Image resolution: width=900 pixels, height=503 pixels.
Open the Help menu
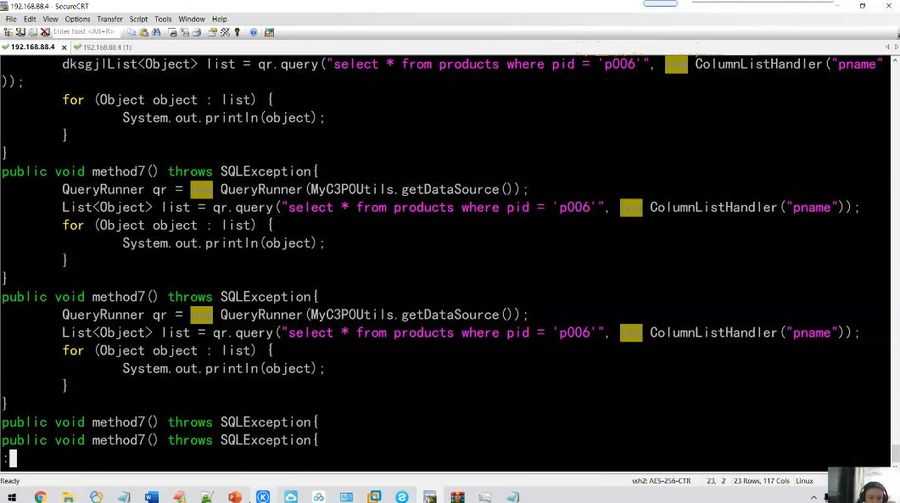(219, 19)
